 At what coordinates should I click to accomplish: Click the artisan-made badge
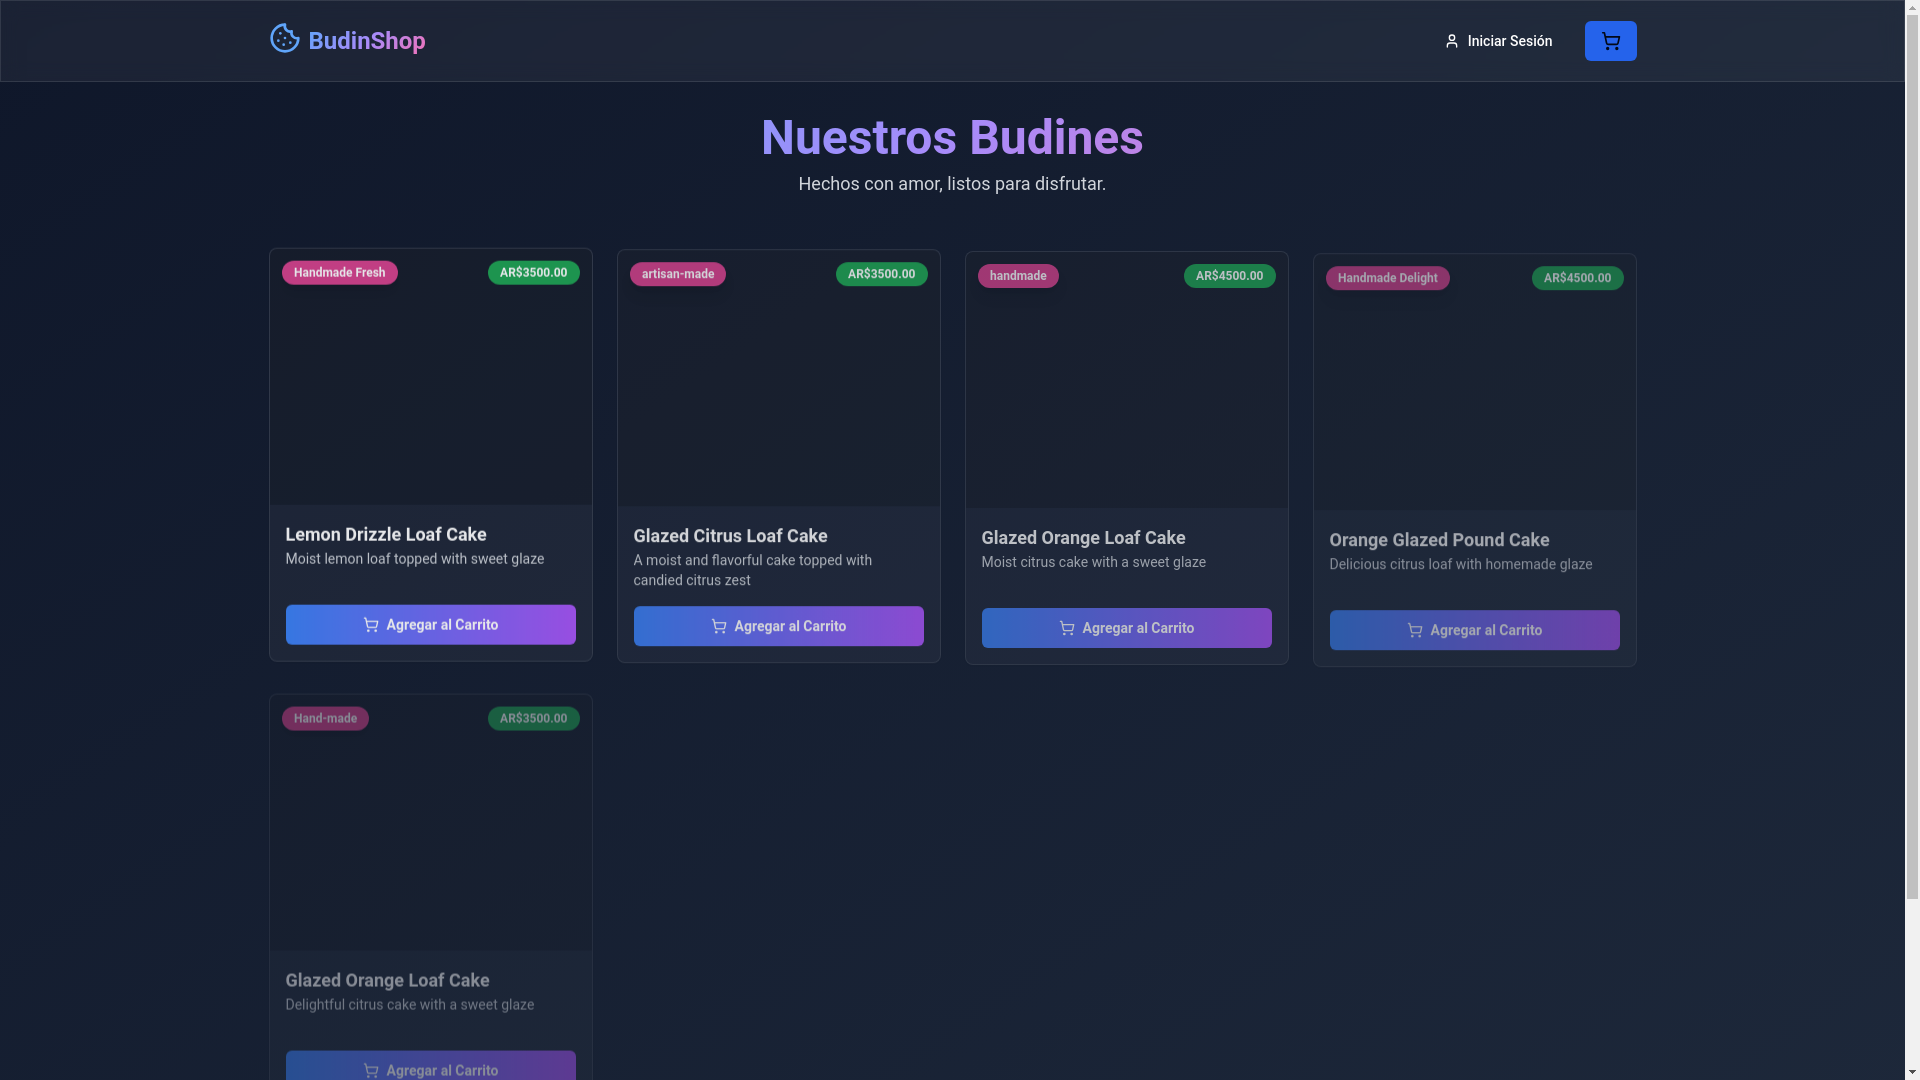pyautogui.click(x=677, y=274)
